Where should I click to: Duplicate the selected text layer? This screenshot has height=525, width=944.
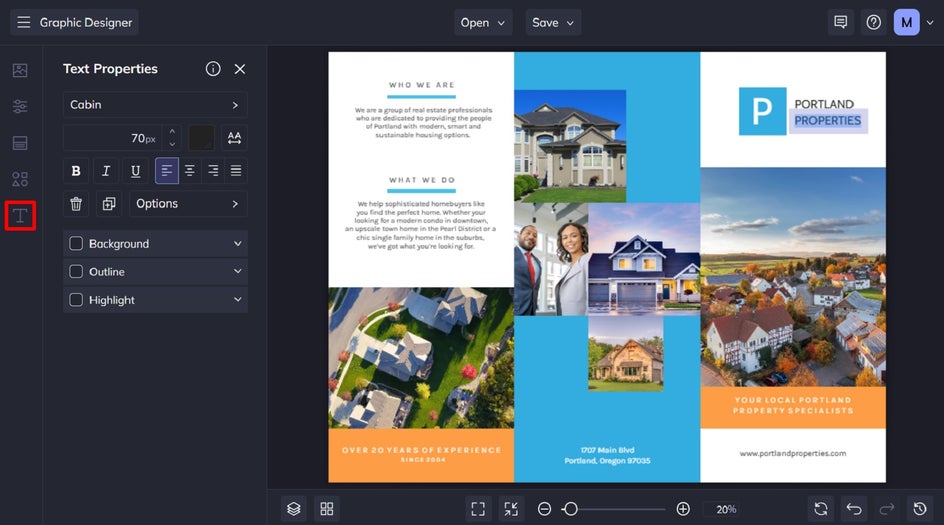(x=109, y=203)
